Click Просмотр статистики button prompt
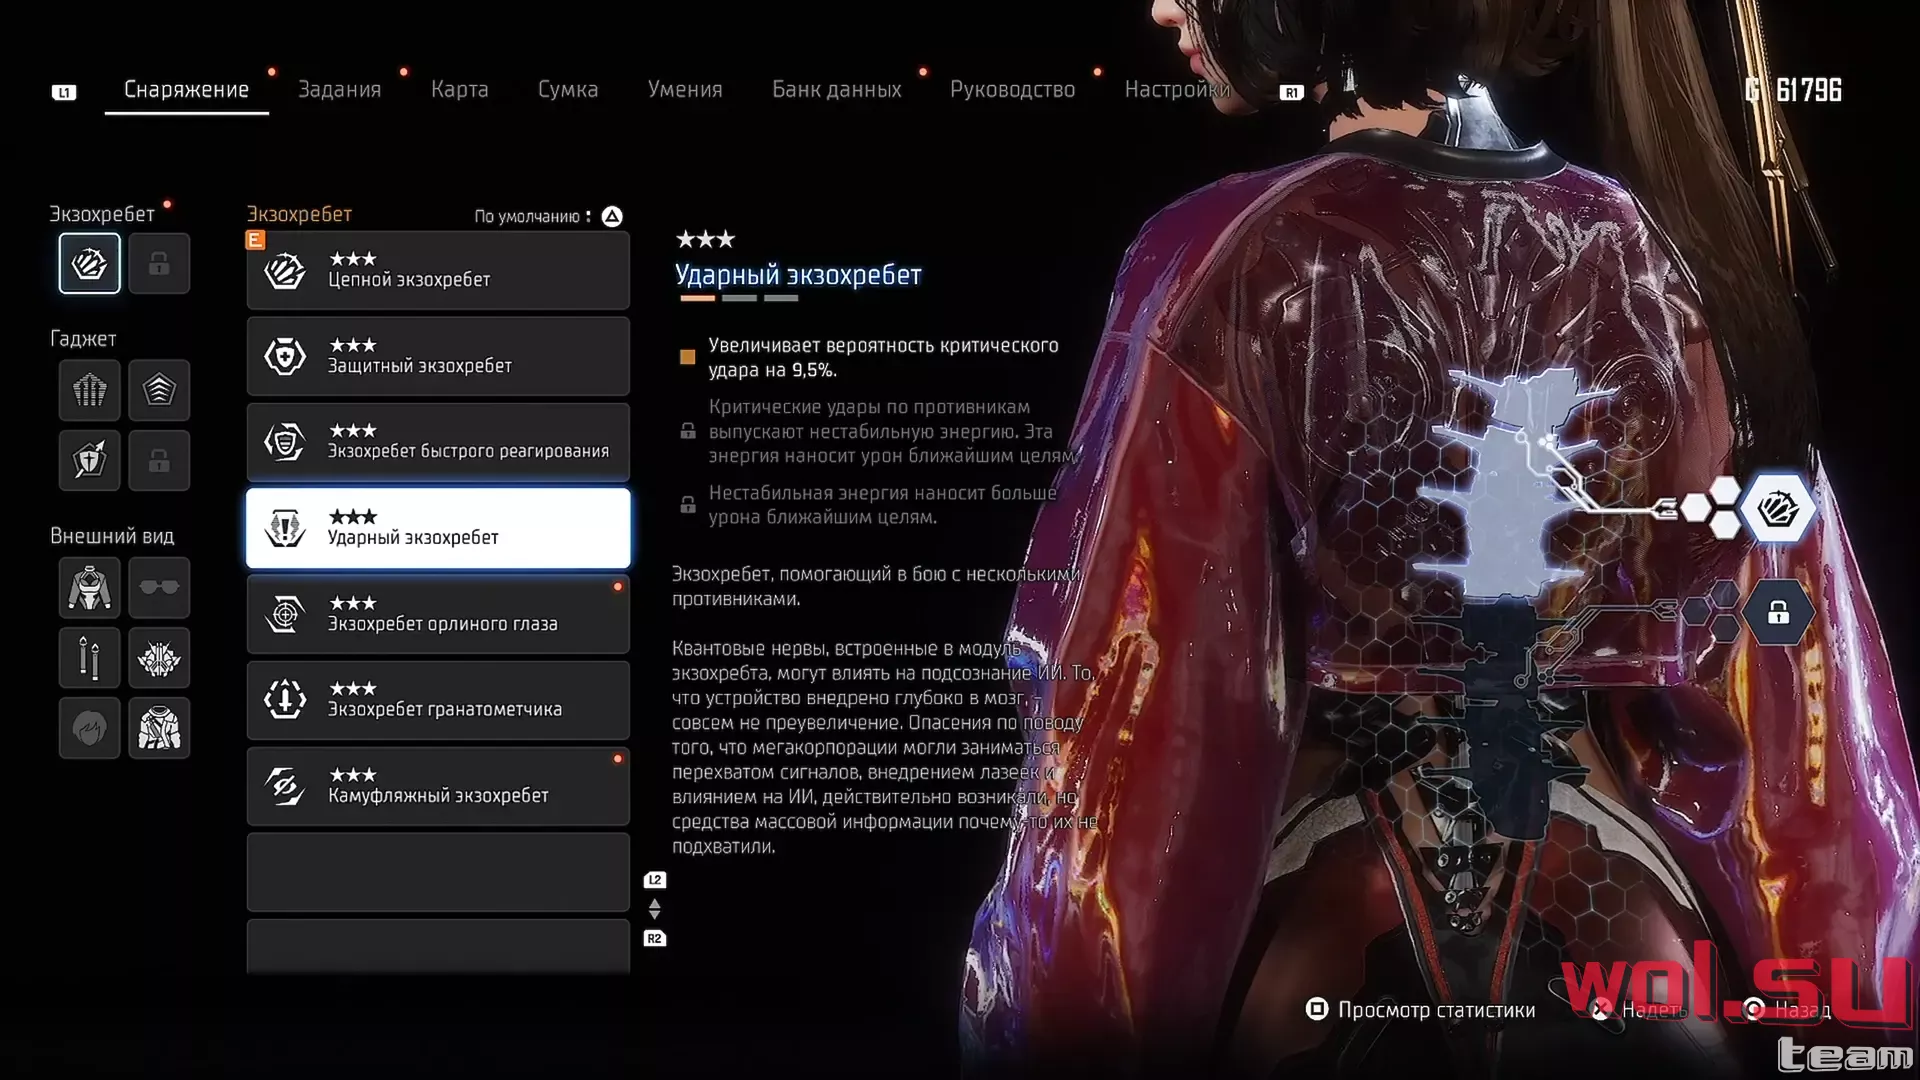 (1420, 1010)
